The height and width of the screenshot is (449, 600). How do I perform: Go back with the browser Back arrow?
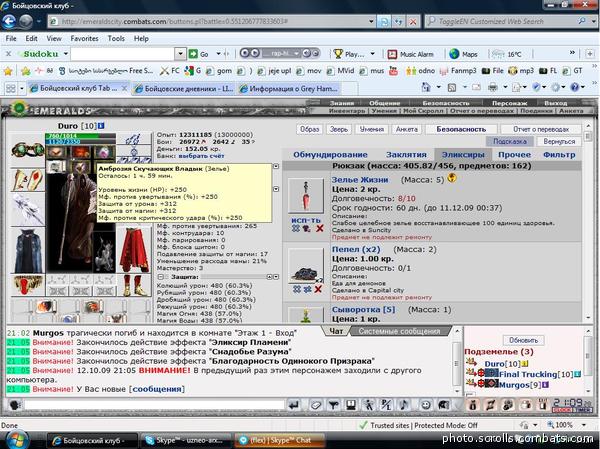pos(9,21)
